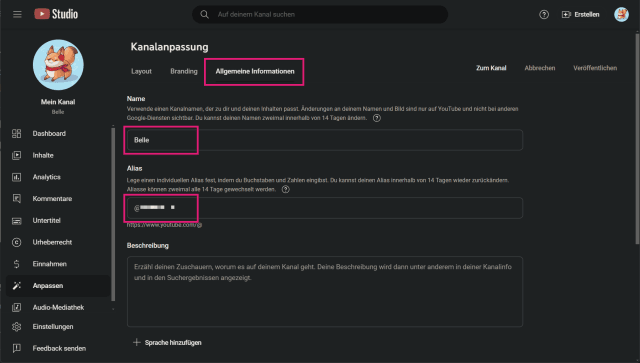Select the Allgemeine Informationen tab

(255, 71)
